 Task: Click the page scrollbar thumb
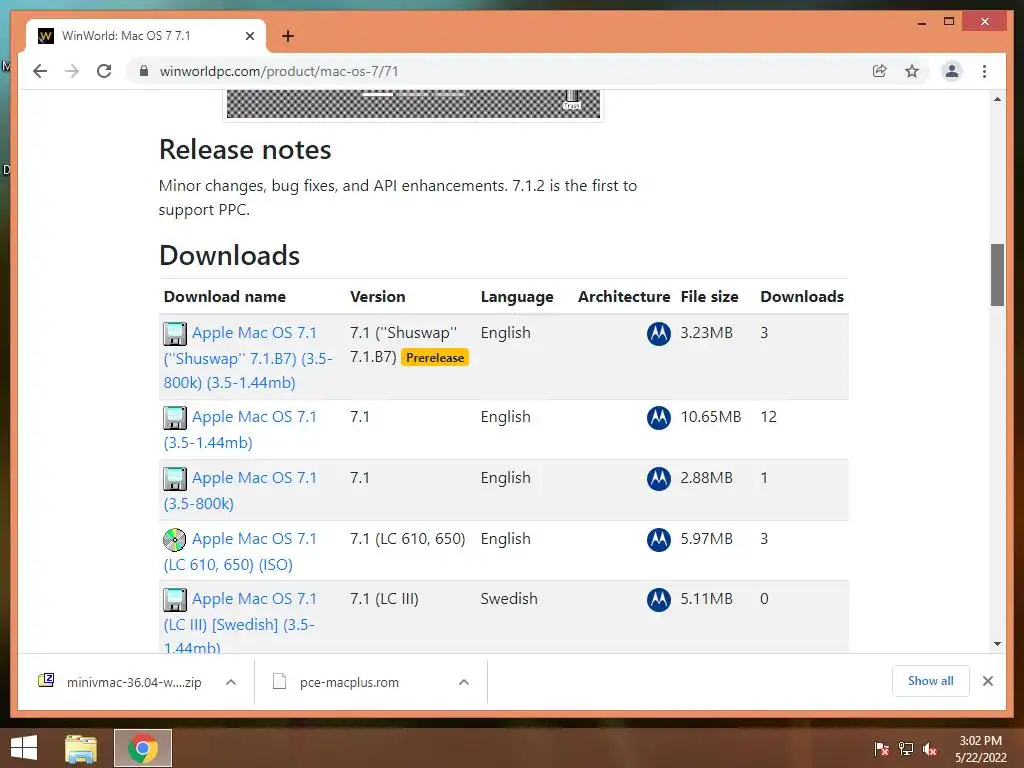997,275
